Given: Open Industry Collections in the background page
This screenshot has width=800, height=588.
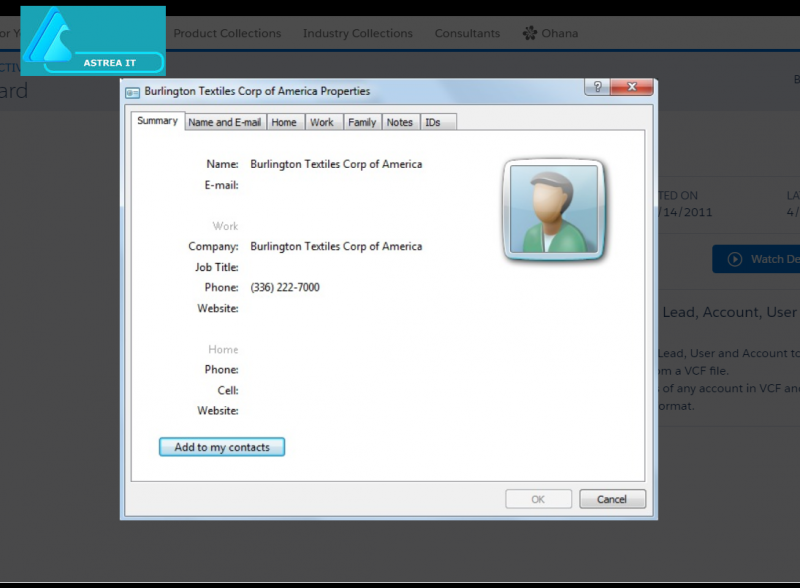Looking at the screenshot, I should click(x=358, y=33).
